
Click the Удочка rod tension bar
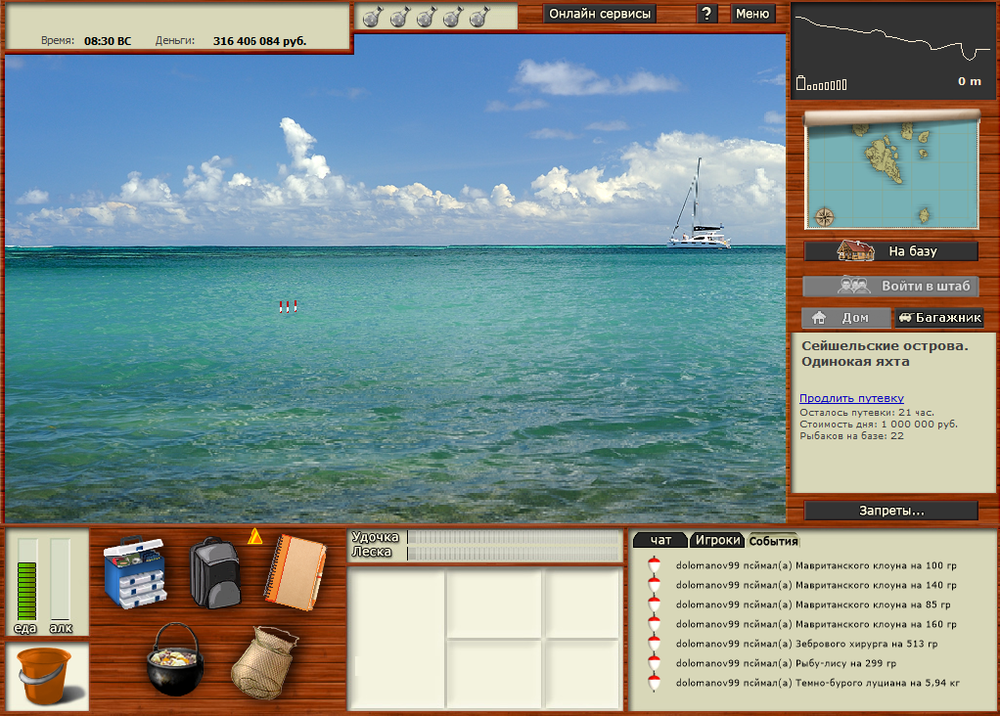coord(514,537)
